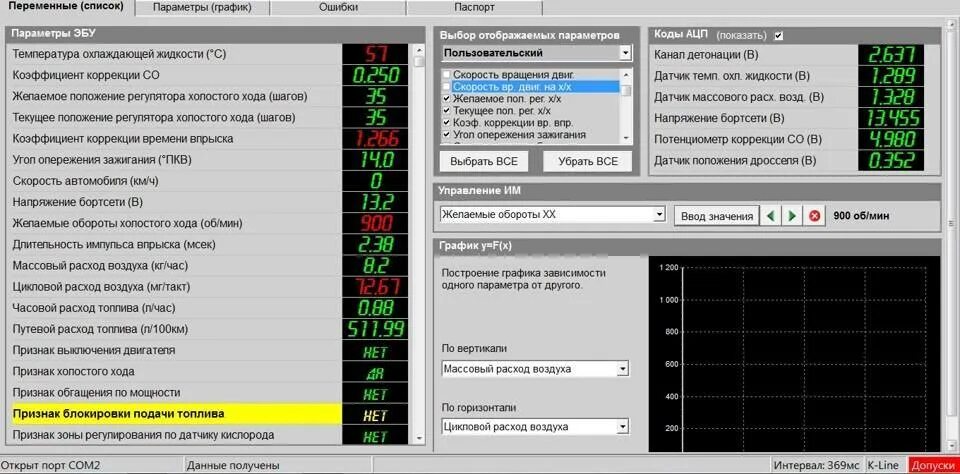Switch to the 'Переменные (список)' tab
The height and width of the screenshot is (474, 960).
tap(66, 7)
